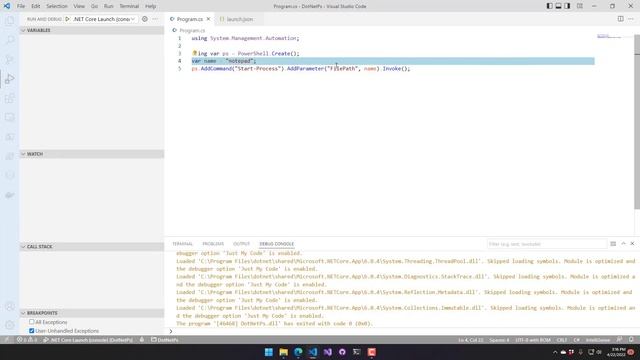Click errors and warnings count in status bar
This screenshot has height=360, width=640.
coord(27,340)
